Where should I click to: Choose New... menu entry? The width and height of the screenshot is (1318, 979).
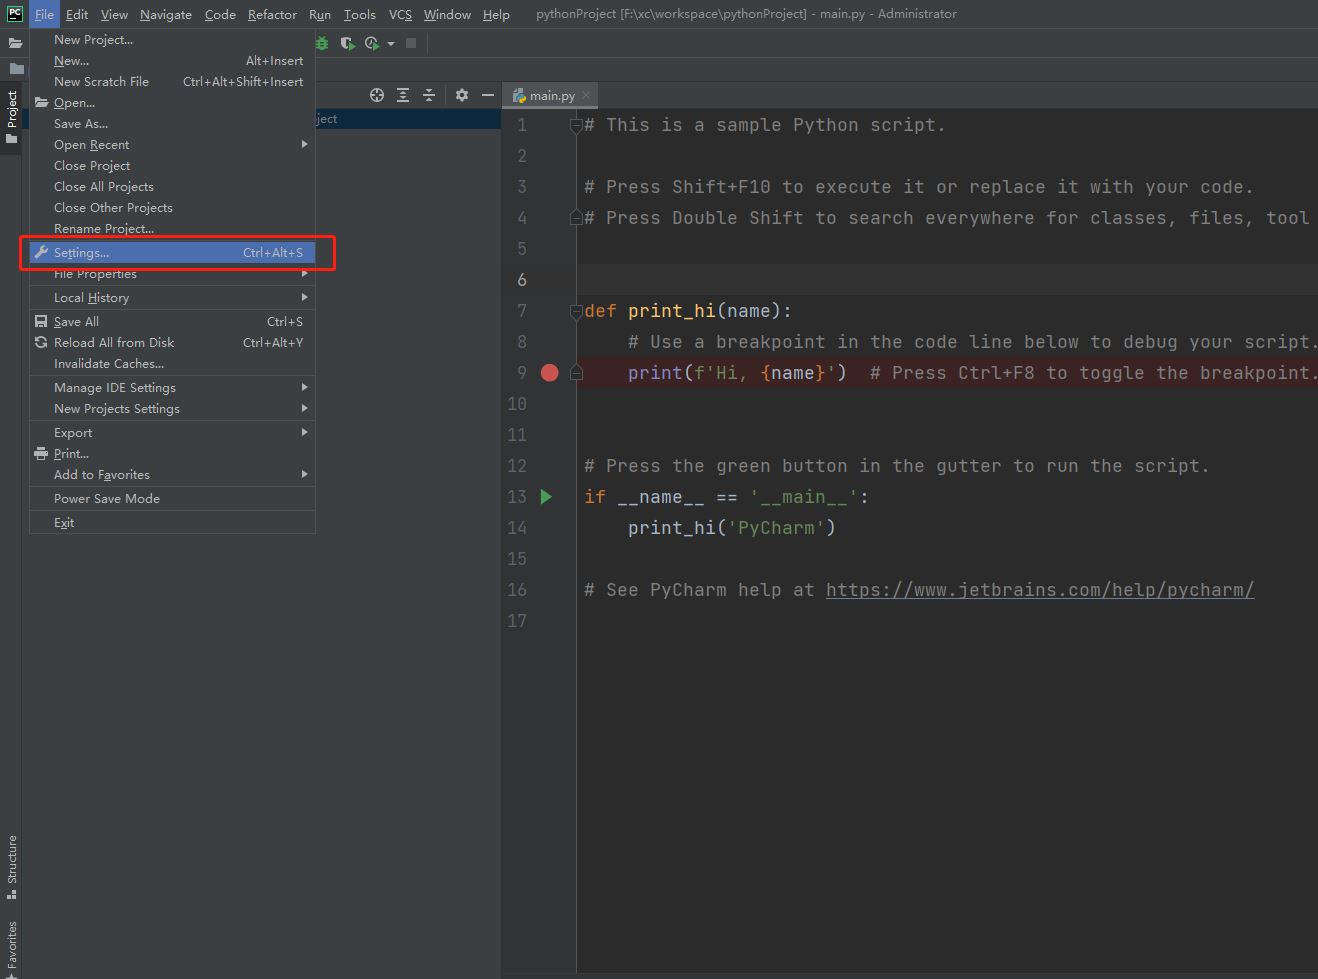tap(173, 61)
